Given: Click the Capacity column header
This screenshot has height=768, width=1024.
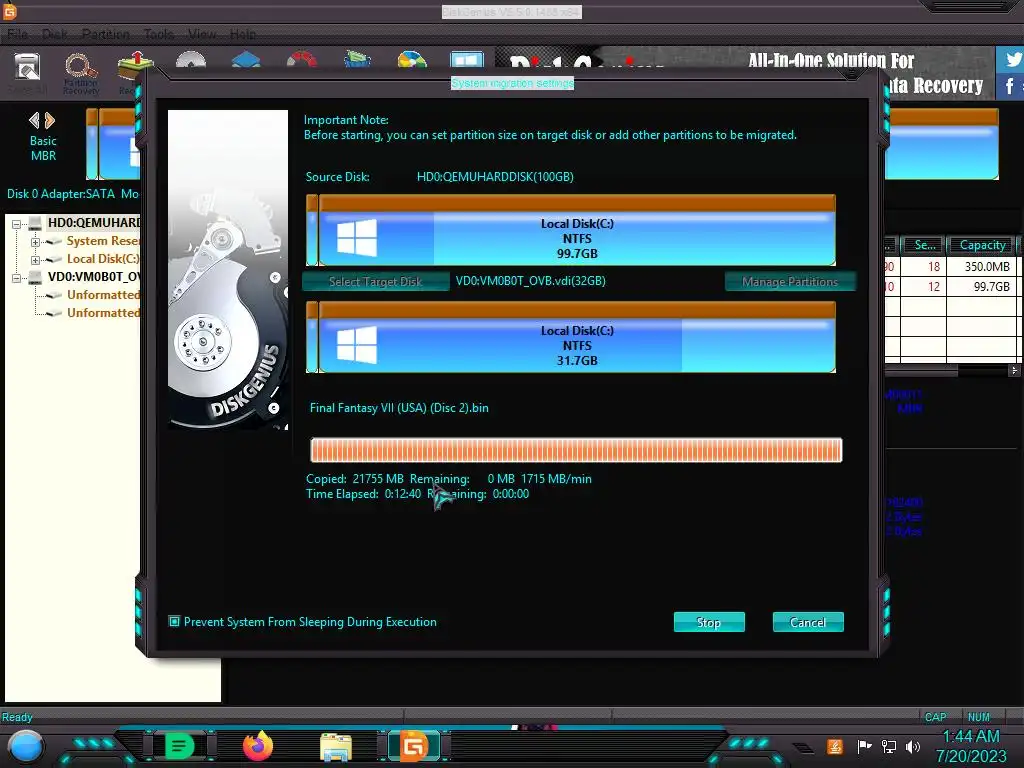Looking at the screenshot, I should (x=982, y=245).
